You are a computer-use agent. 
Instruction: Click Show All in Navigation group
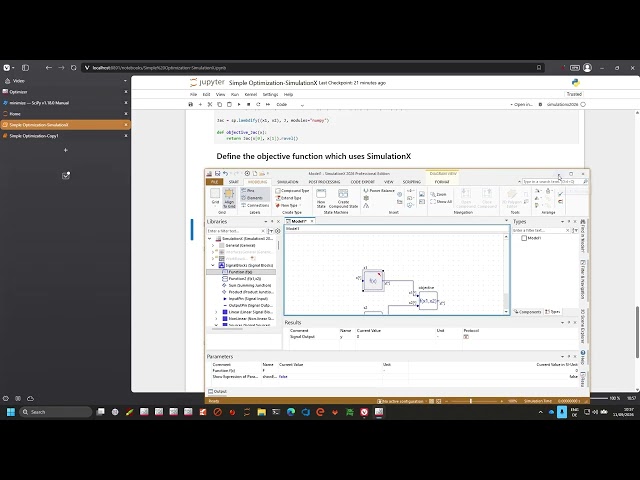[441, 202]
